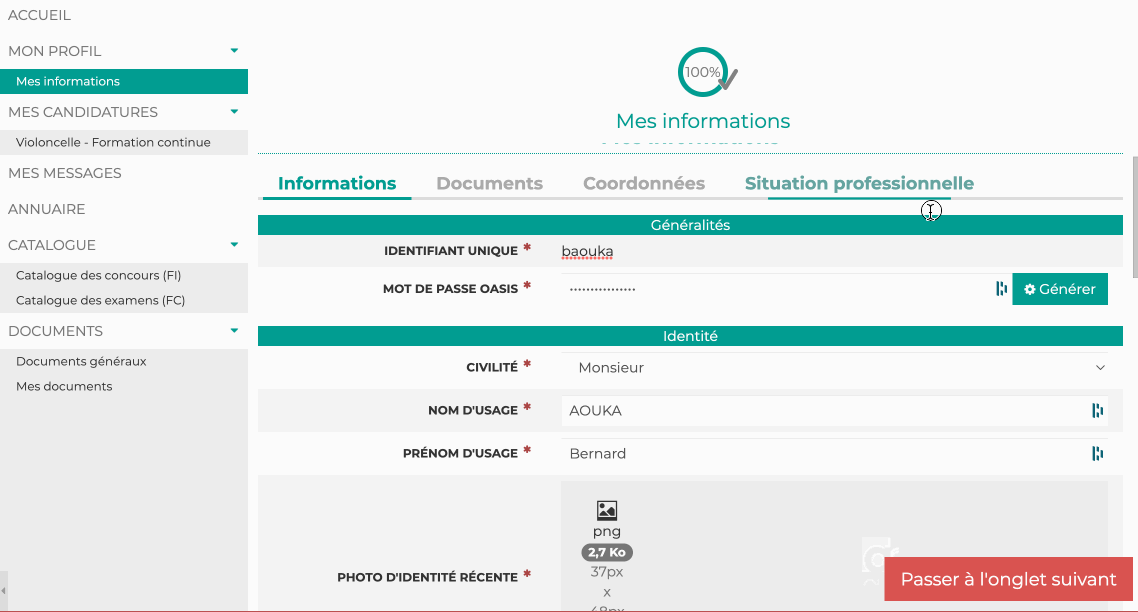Click the Identité section header
Viewport: 1138px width, 612px height.
coord(690,336)
